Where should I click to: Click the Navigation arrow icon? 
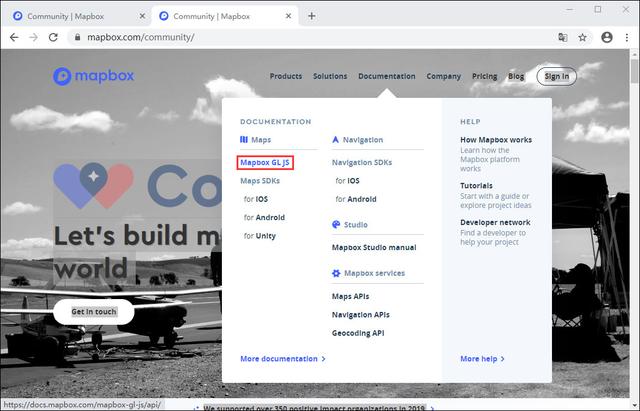pyautogui.click(x=336, y=140)
